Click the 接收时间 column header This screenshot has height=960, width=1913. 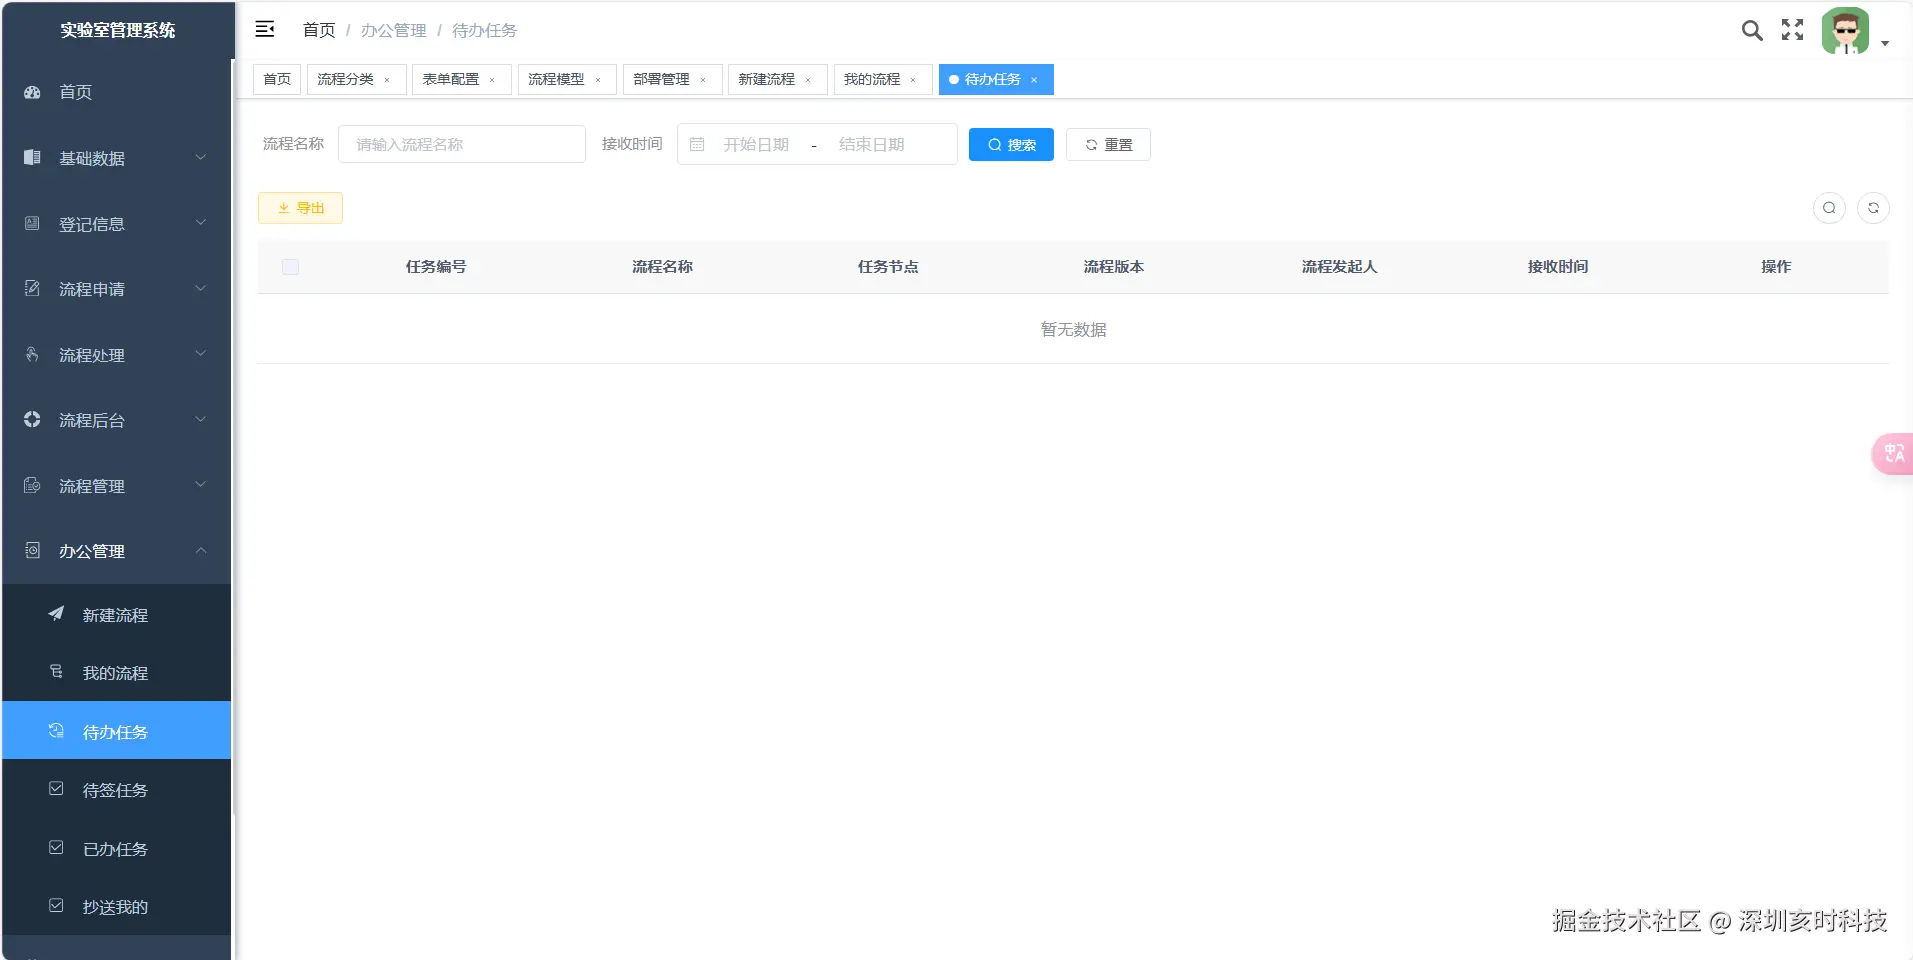point(1558,267)
